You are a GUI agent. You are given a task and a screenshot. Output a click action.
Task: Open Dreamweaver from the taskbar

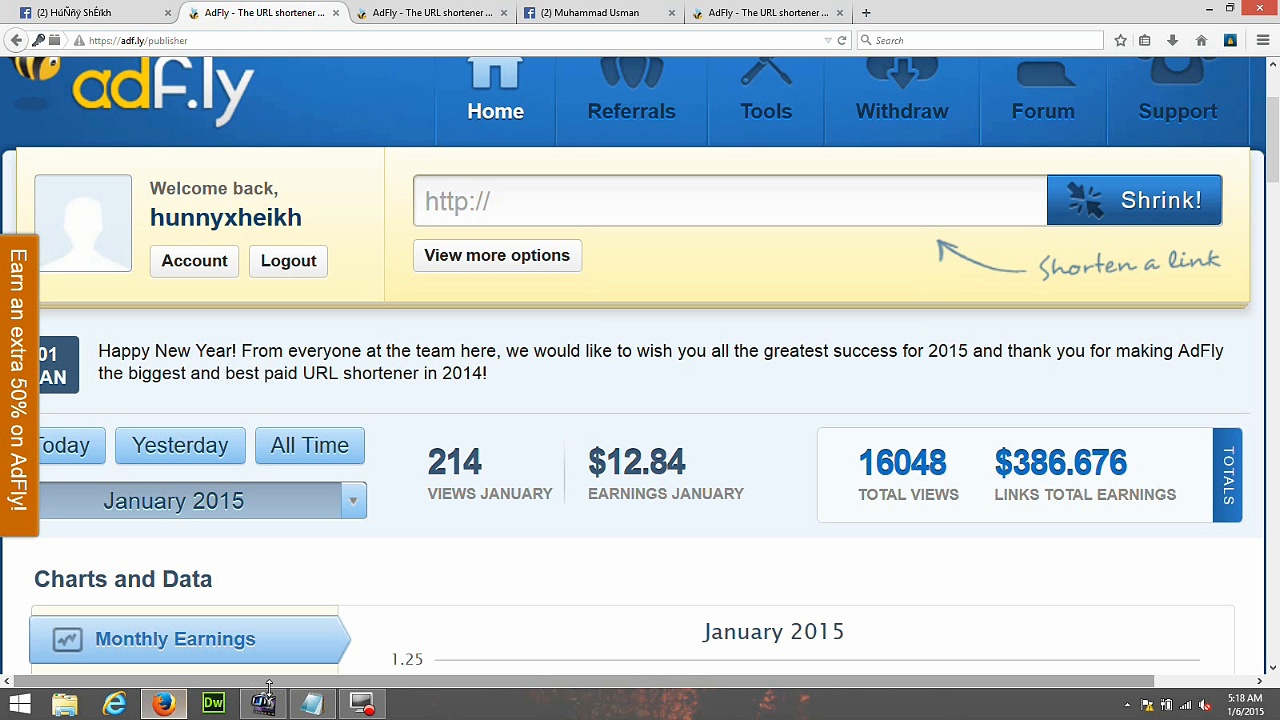214,704
